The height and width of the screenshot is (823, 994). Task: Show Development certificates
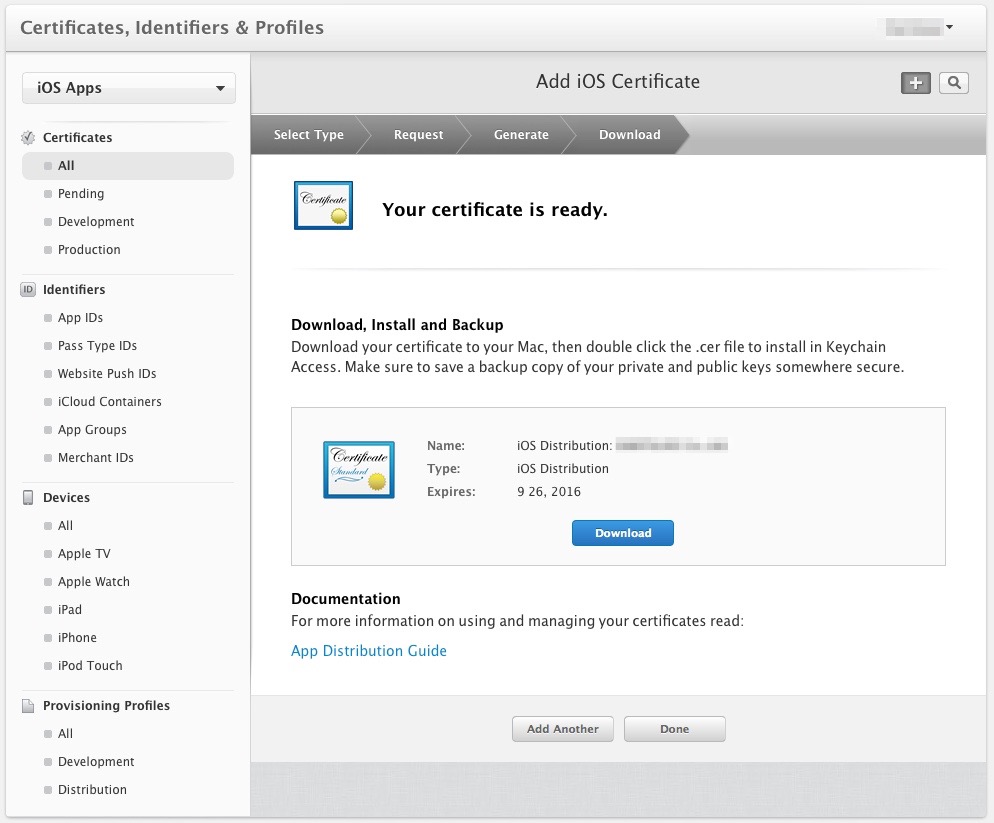[x=96, y=222]
